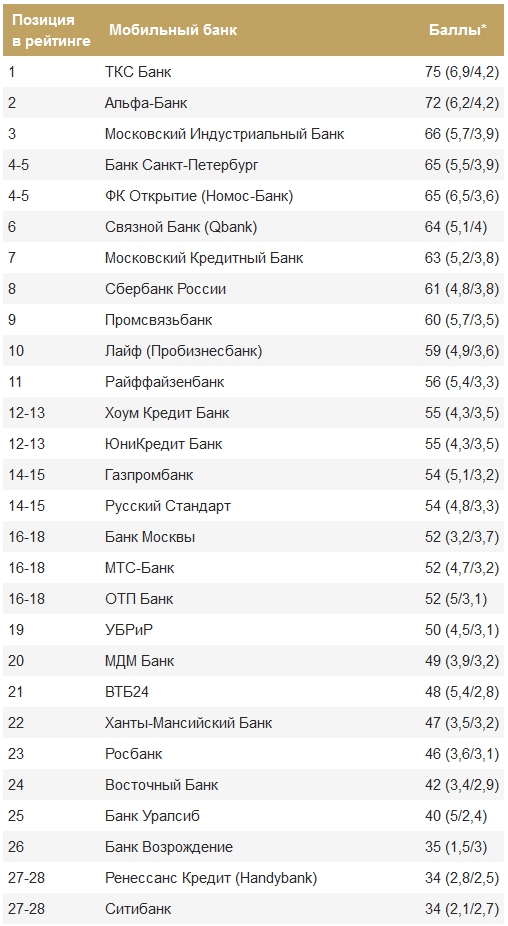Click the 'Мобильный банк' column header
The width and height of the screenshot is (508, 926).
click(172, 30)
